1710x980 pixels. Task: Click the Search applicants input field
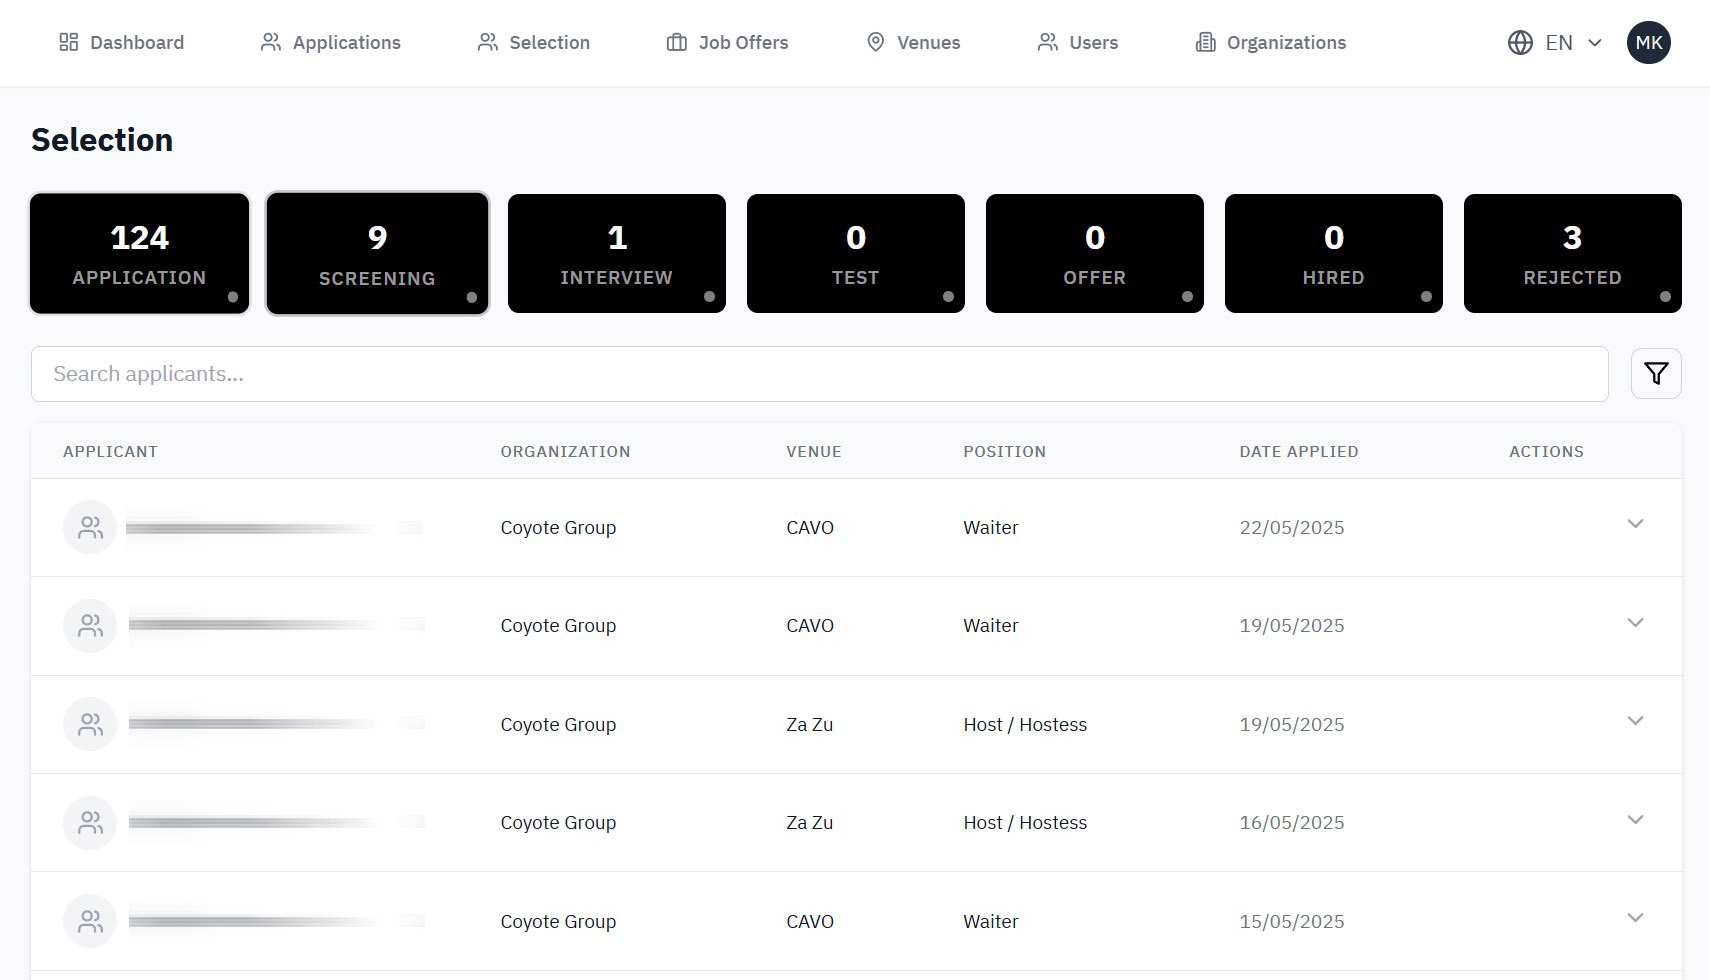819,374
